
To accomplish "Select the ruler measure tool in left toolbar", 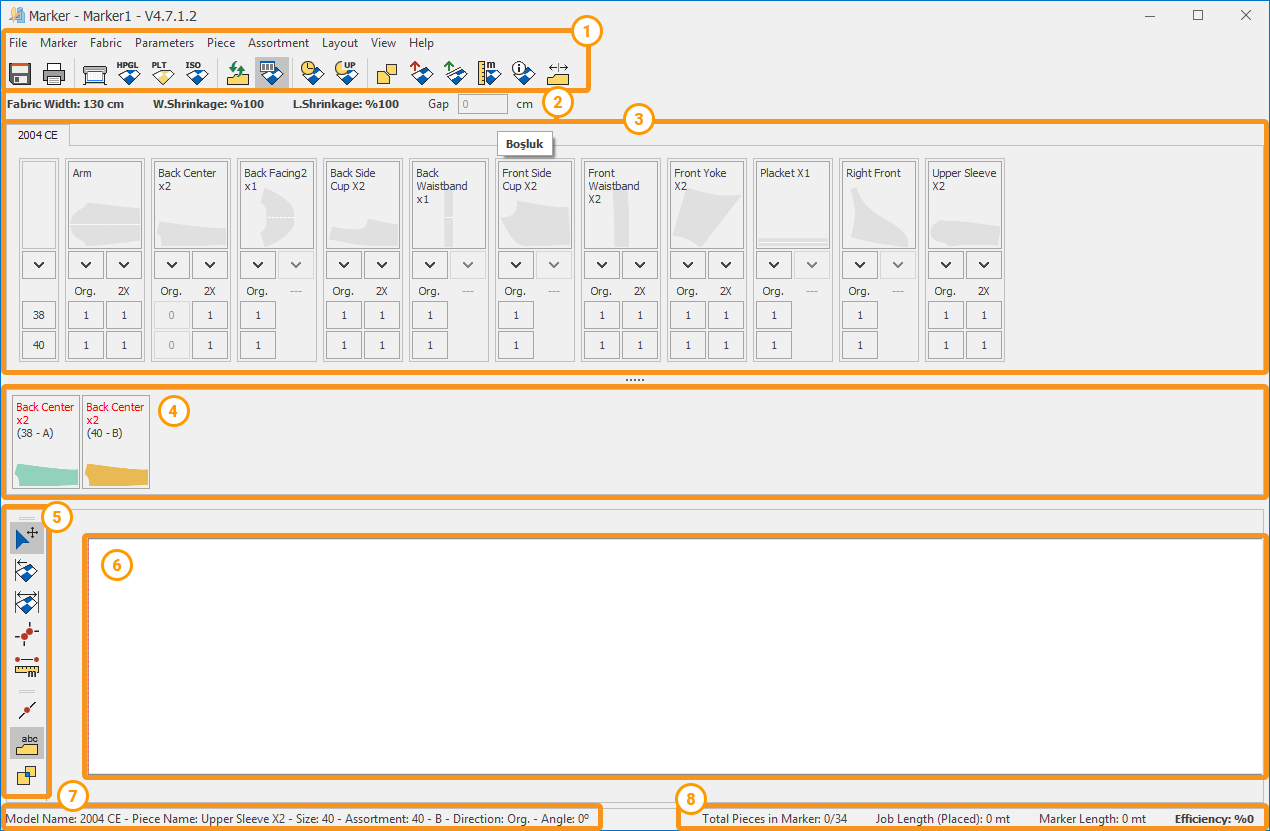I will [27, 665].
